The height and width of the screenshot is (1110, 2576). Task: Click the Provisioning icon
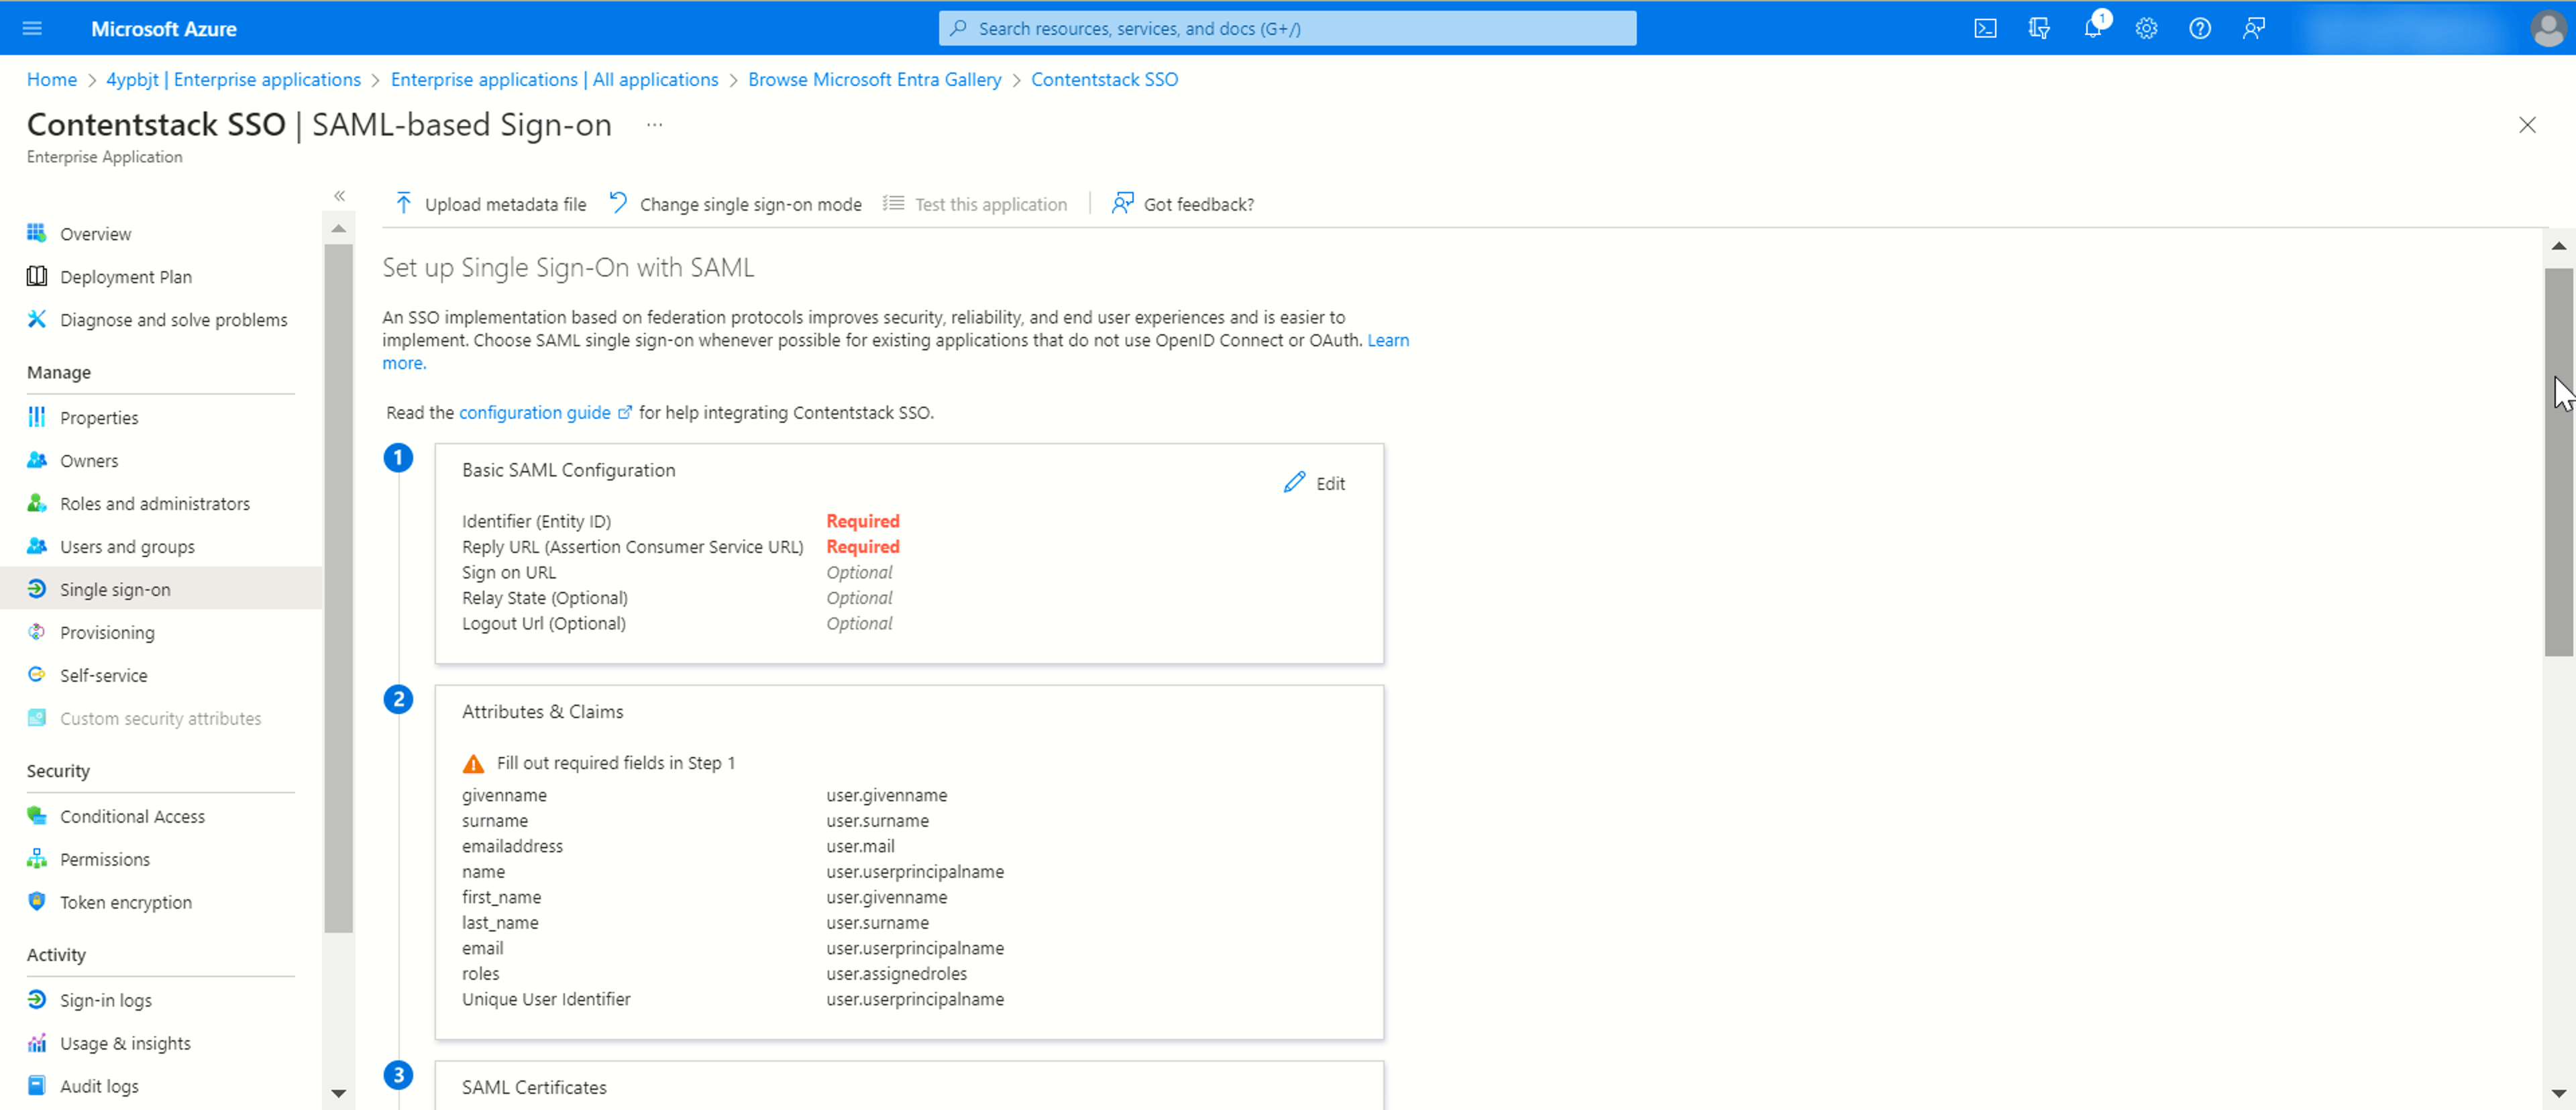(x=37, y=632)
